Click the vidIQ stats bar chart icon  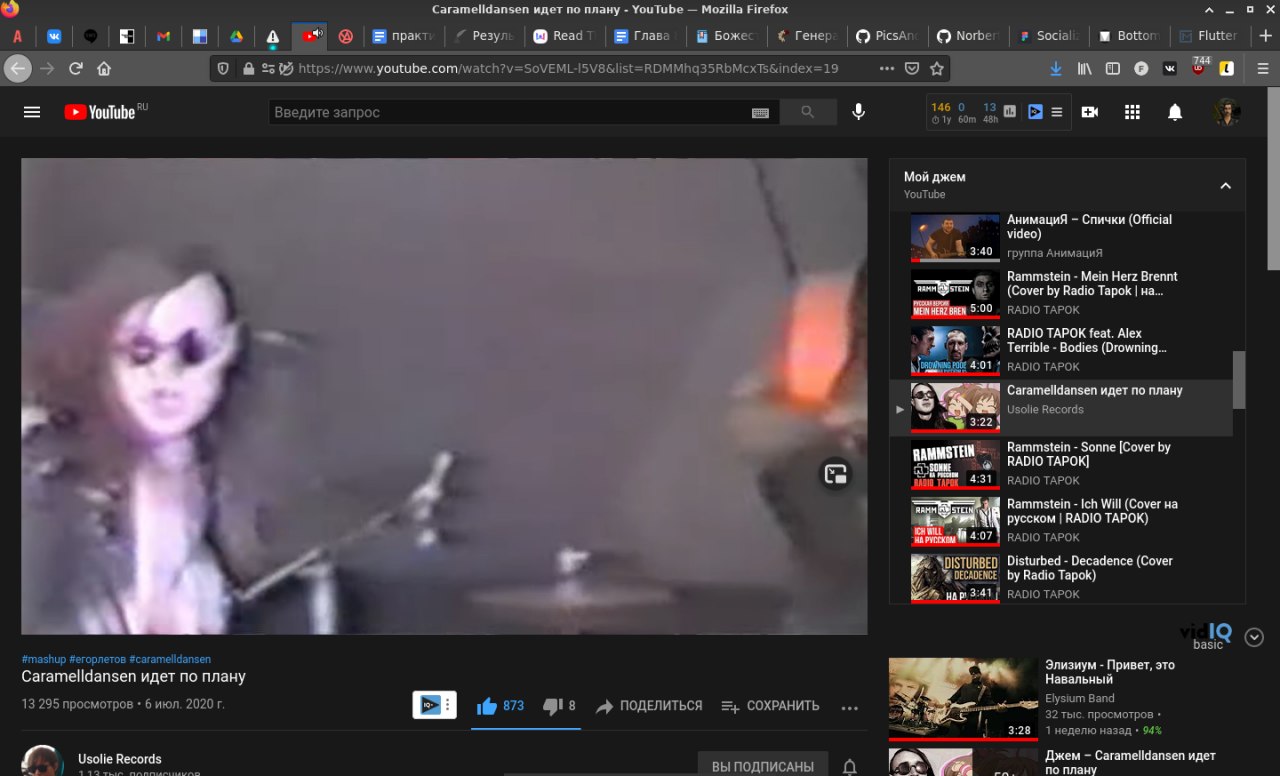tap(1010, 112)
